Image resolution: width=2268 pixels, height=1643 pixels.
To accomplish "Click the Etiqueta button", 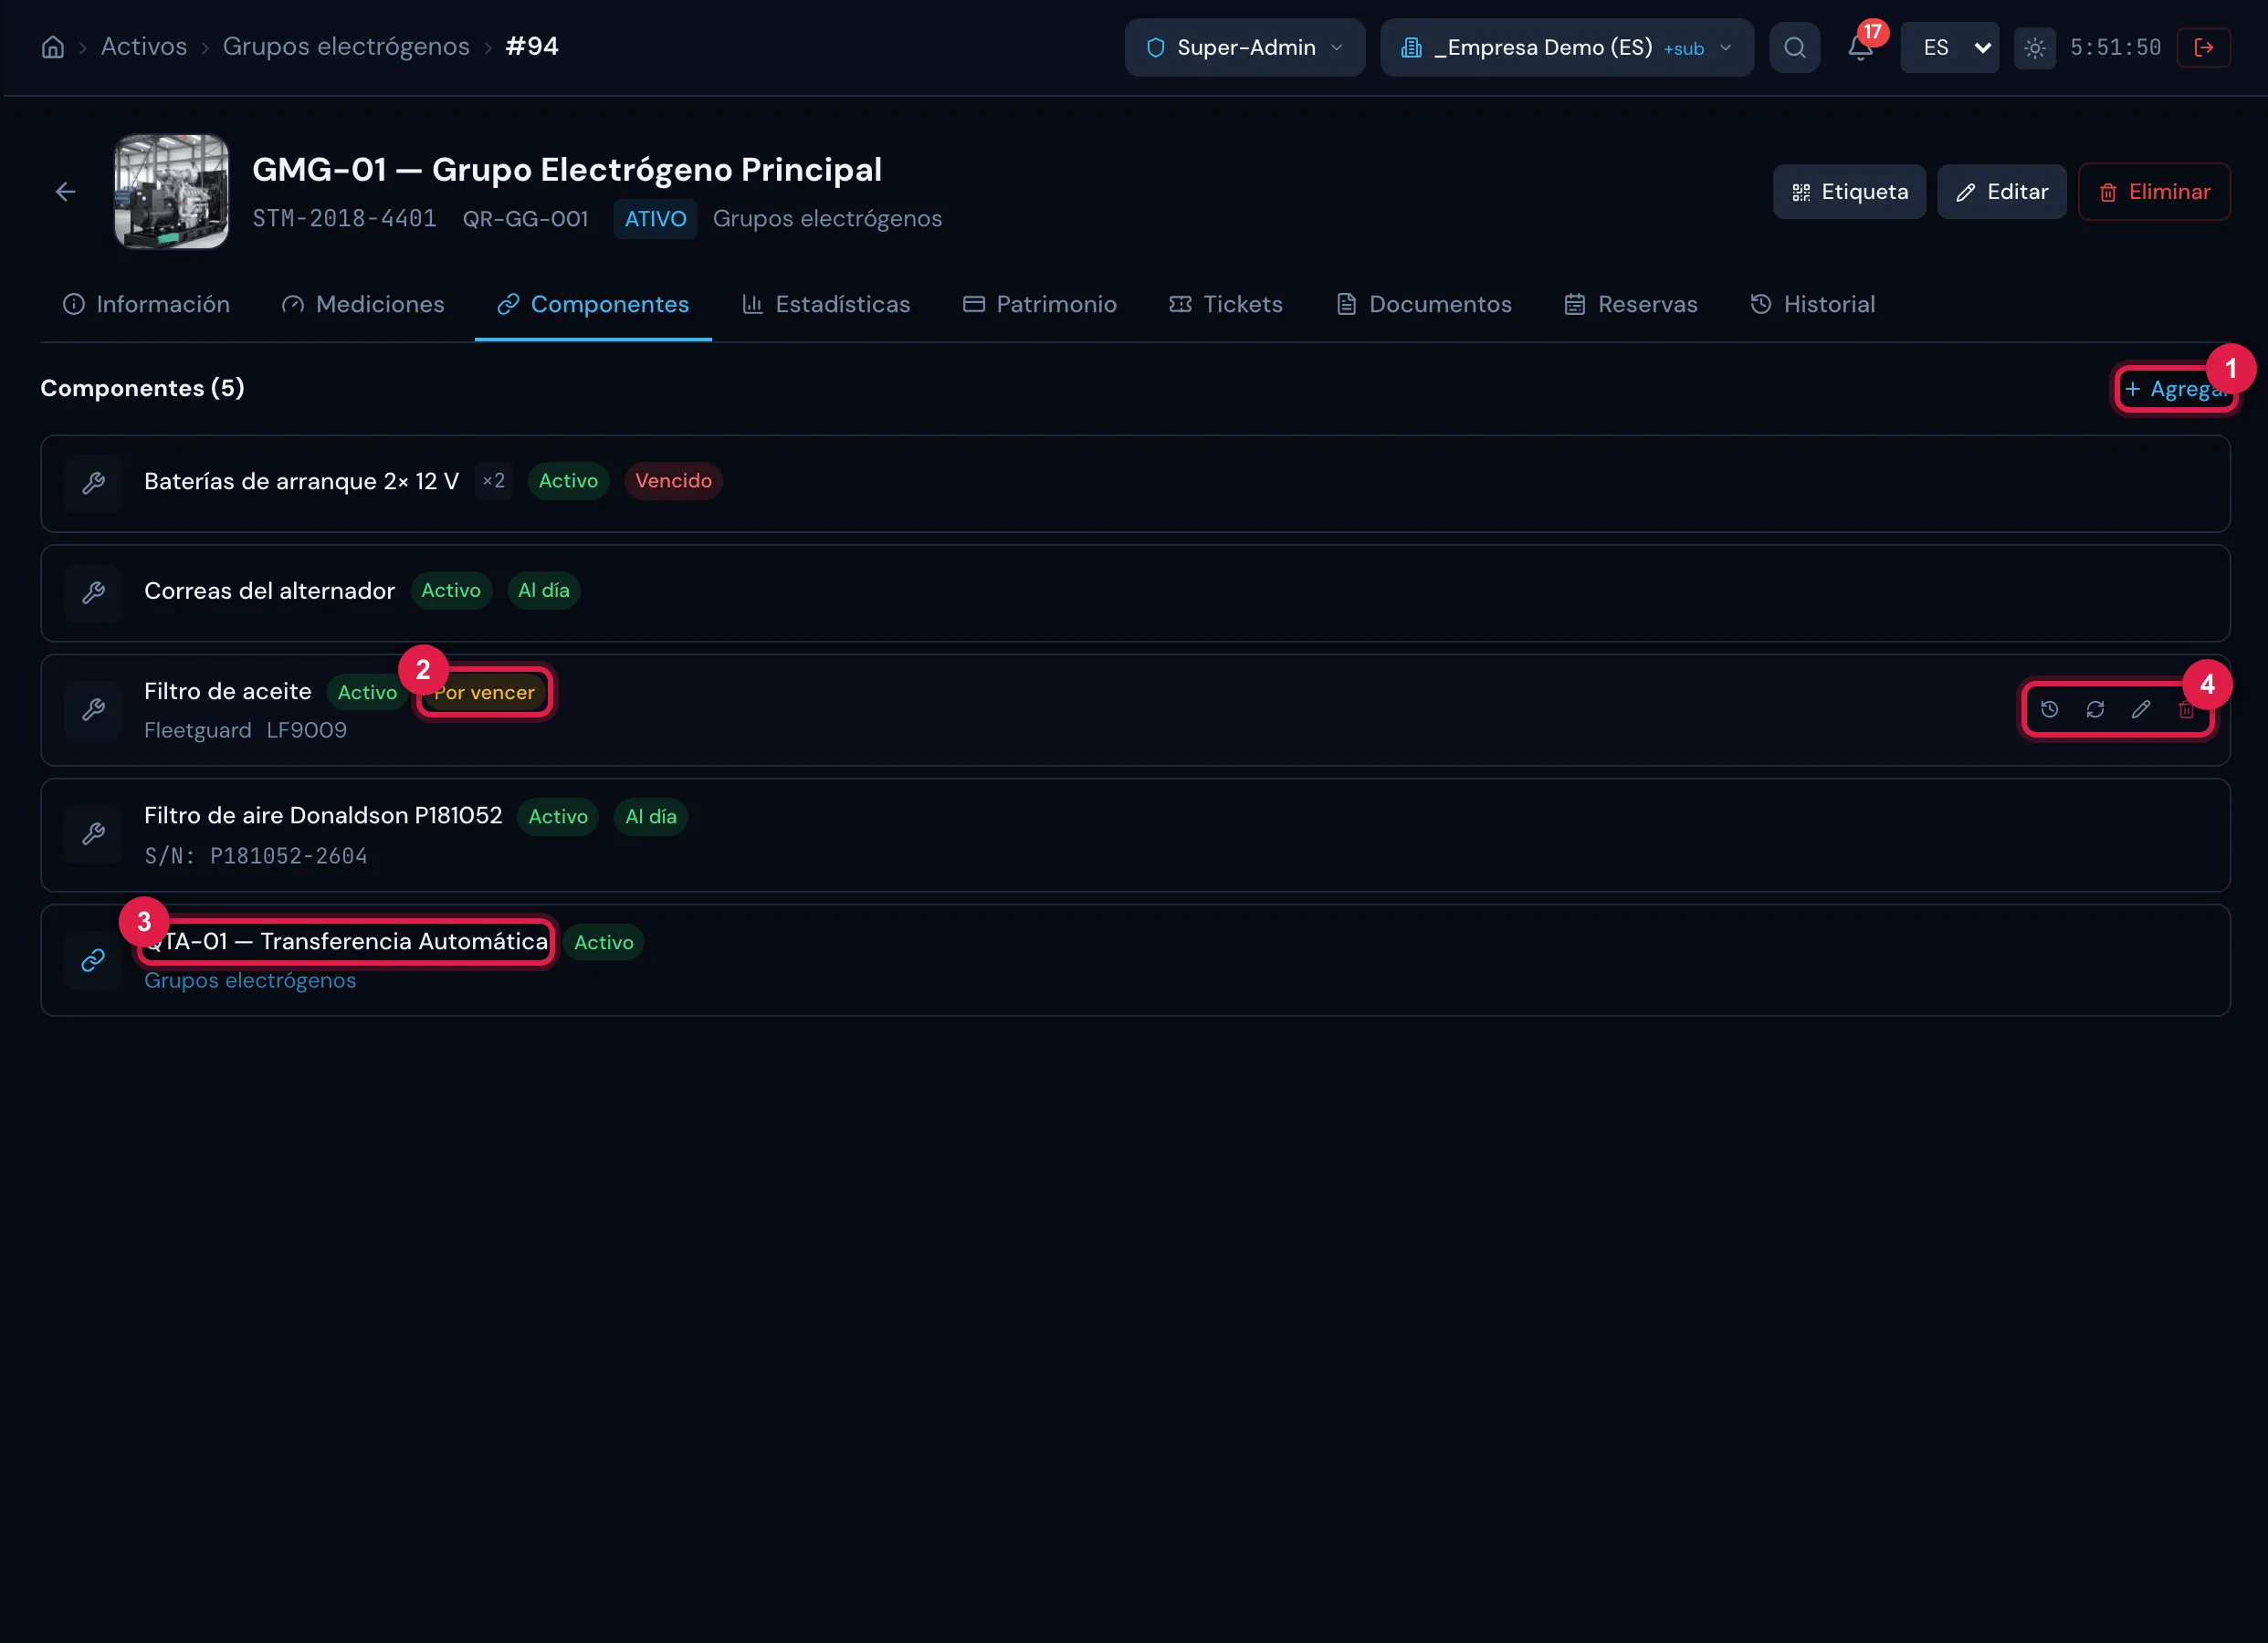I will tap(1849, 192).
